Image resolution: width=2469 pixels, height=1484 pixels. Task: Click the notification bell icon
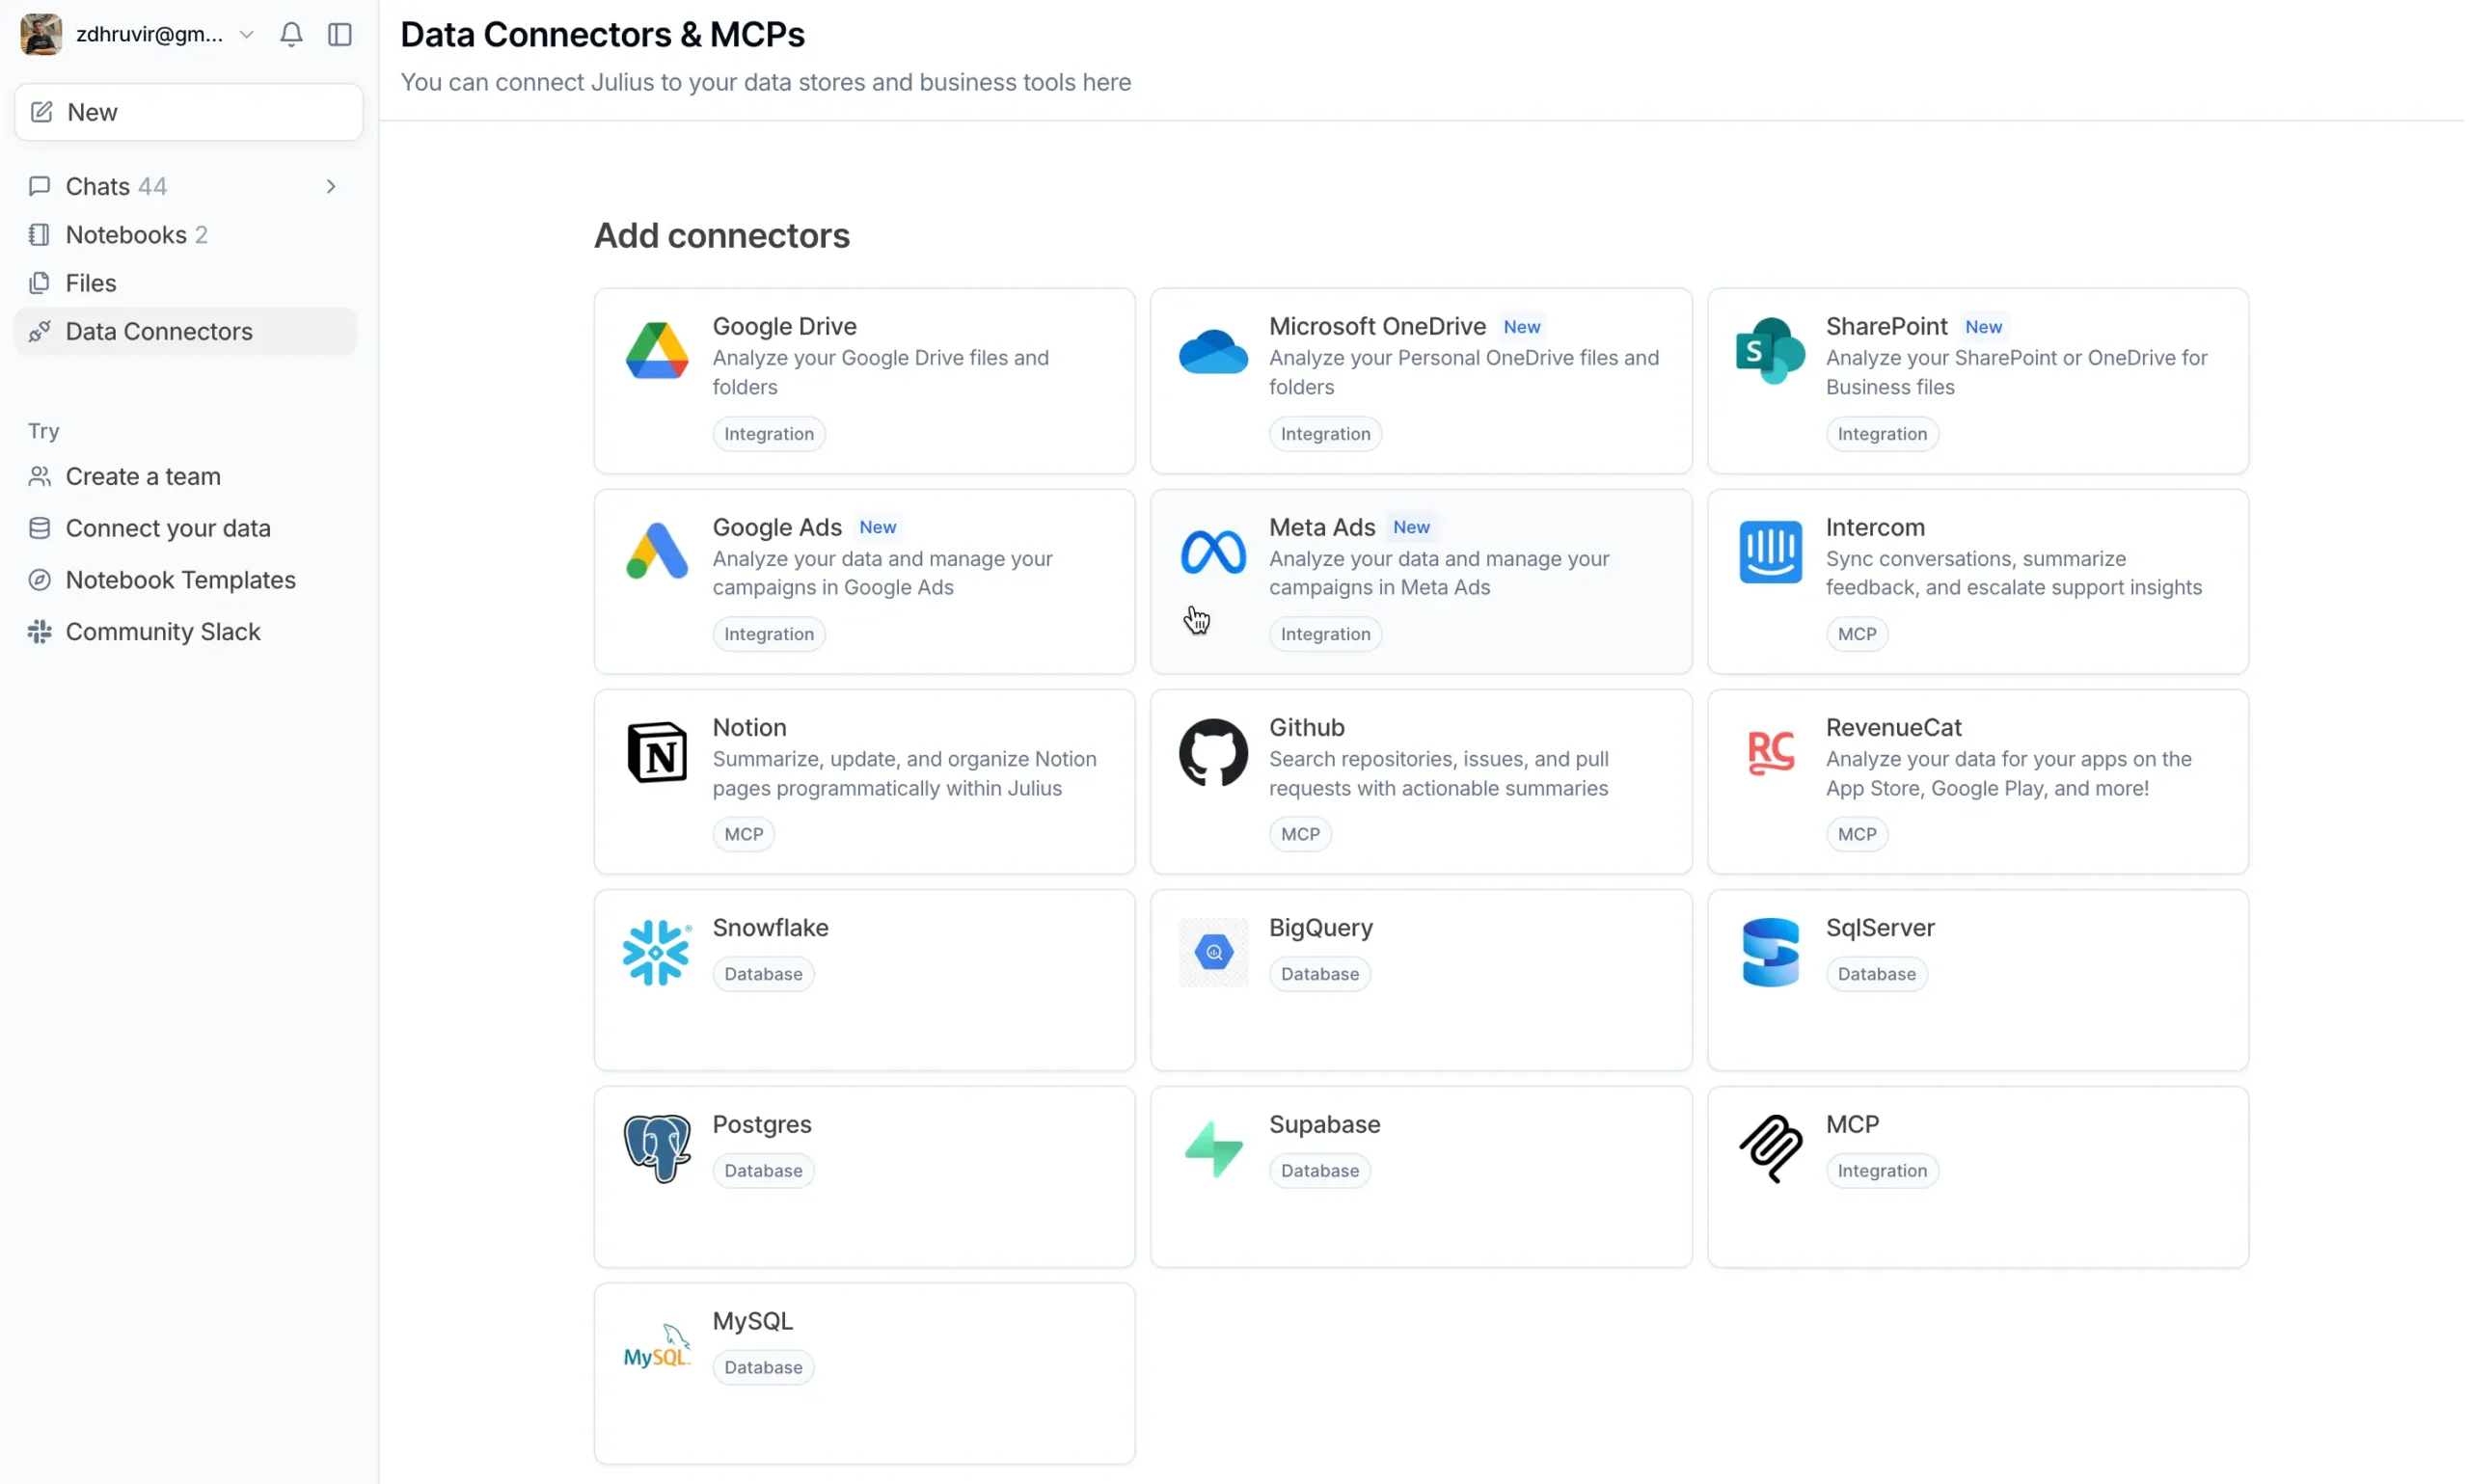(x=291, y=34)
